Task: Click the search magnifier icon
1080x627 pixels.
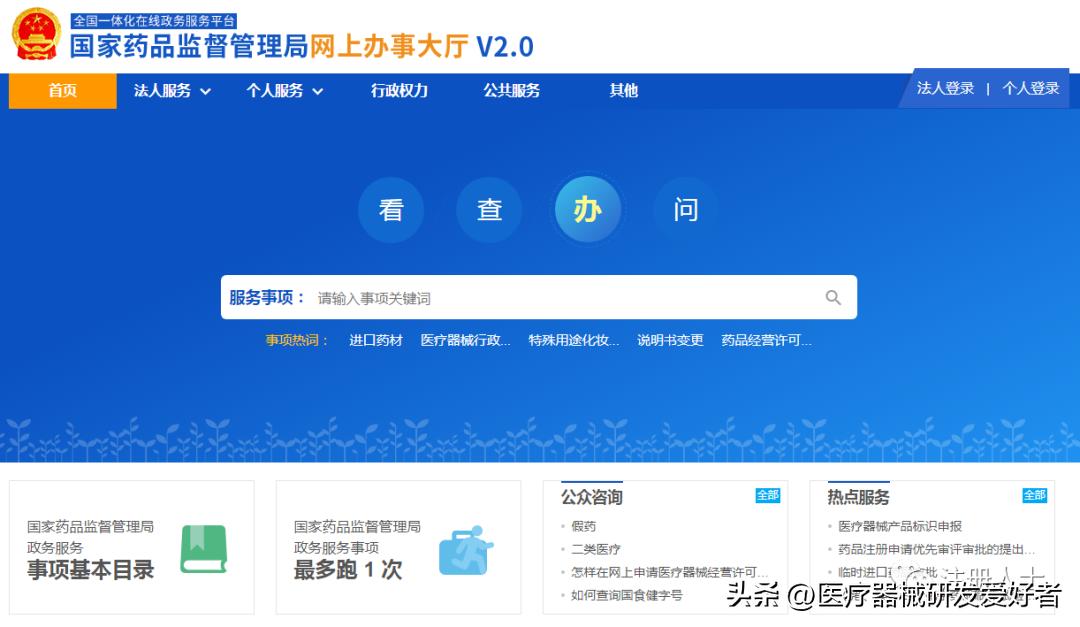Action: click(833, 297)
